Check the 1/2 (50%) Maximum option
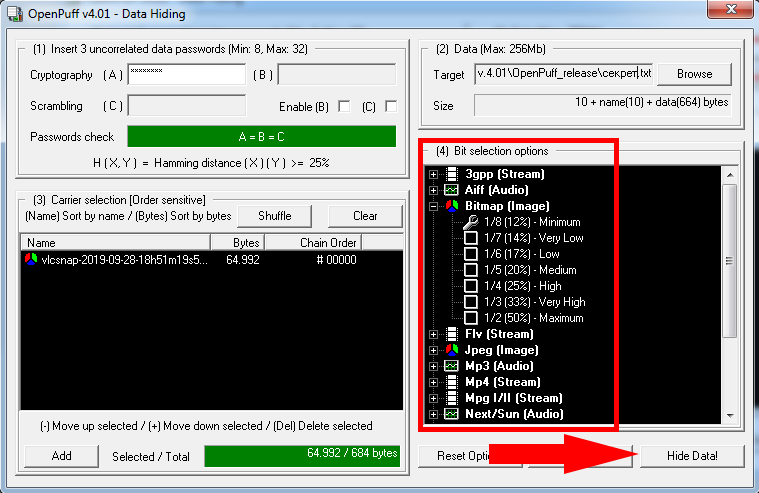This screenshot has height=493, width=759. [x=471, y=318]
